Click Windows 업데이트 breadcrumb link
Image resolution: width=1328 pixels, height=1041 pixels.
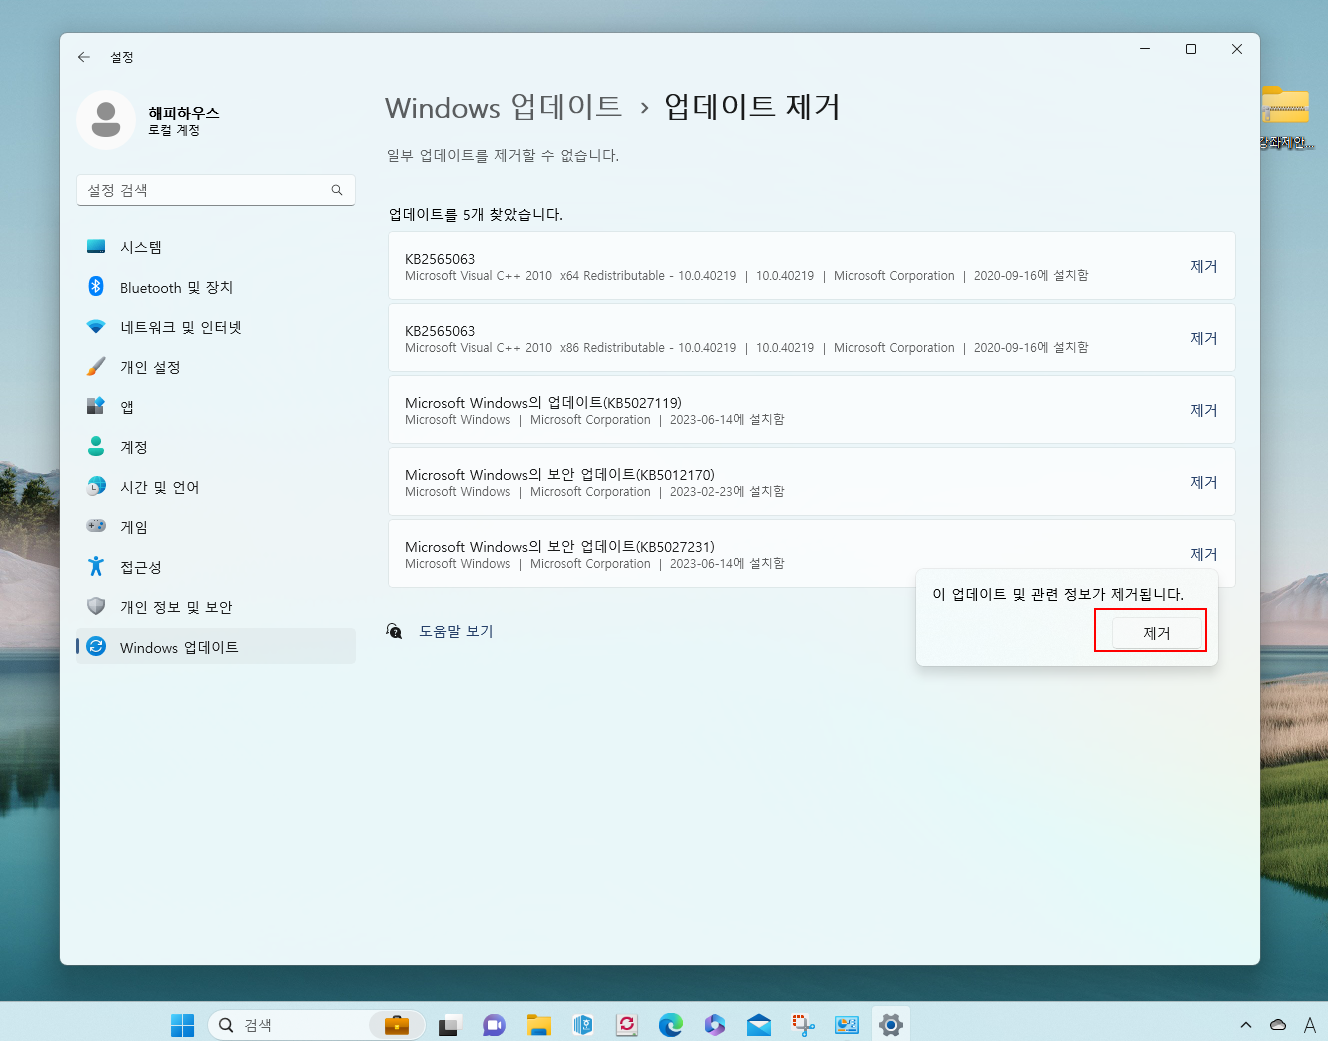coord(503,107)
